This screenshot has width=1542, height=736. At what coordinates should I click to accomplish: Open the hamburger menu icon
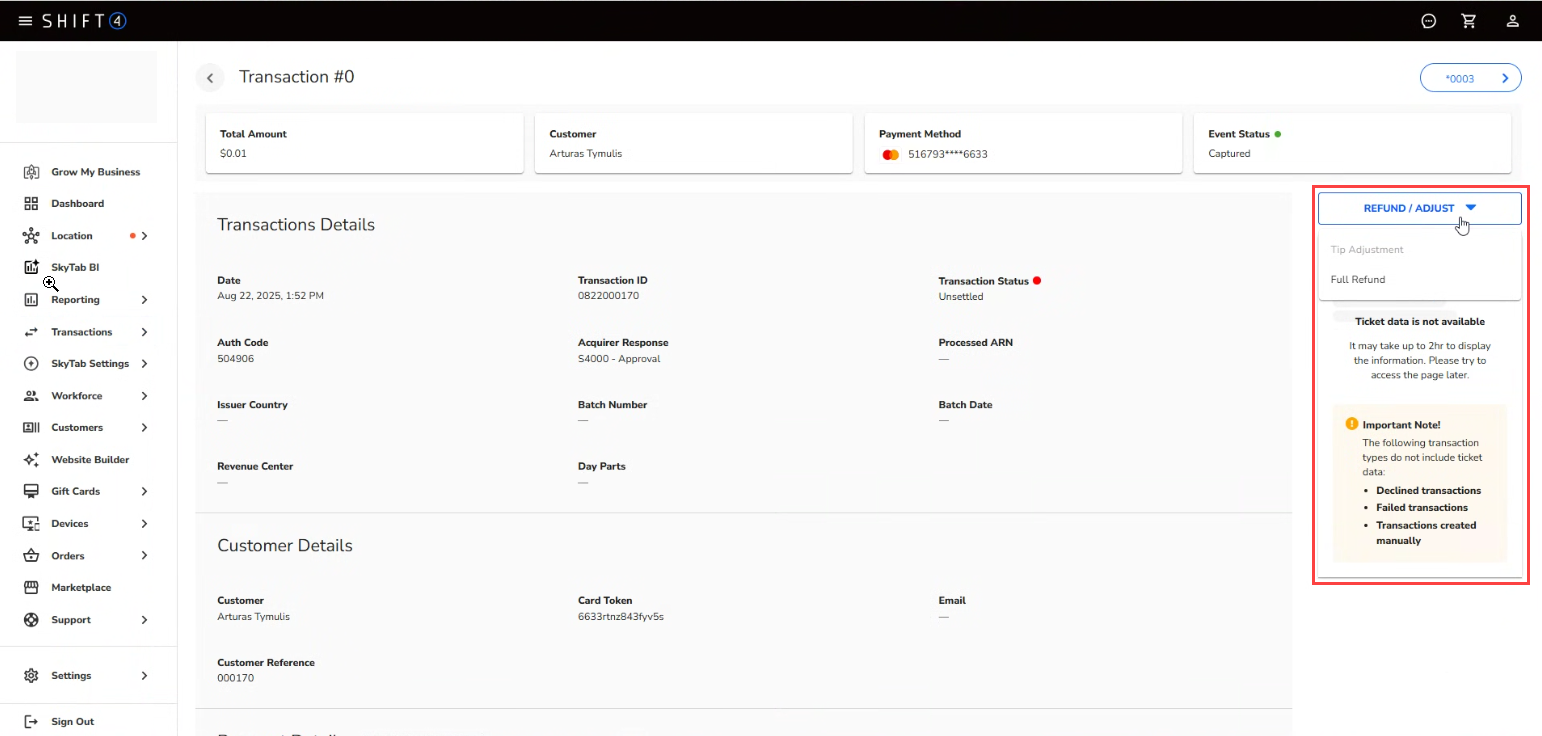click(25, 21)
